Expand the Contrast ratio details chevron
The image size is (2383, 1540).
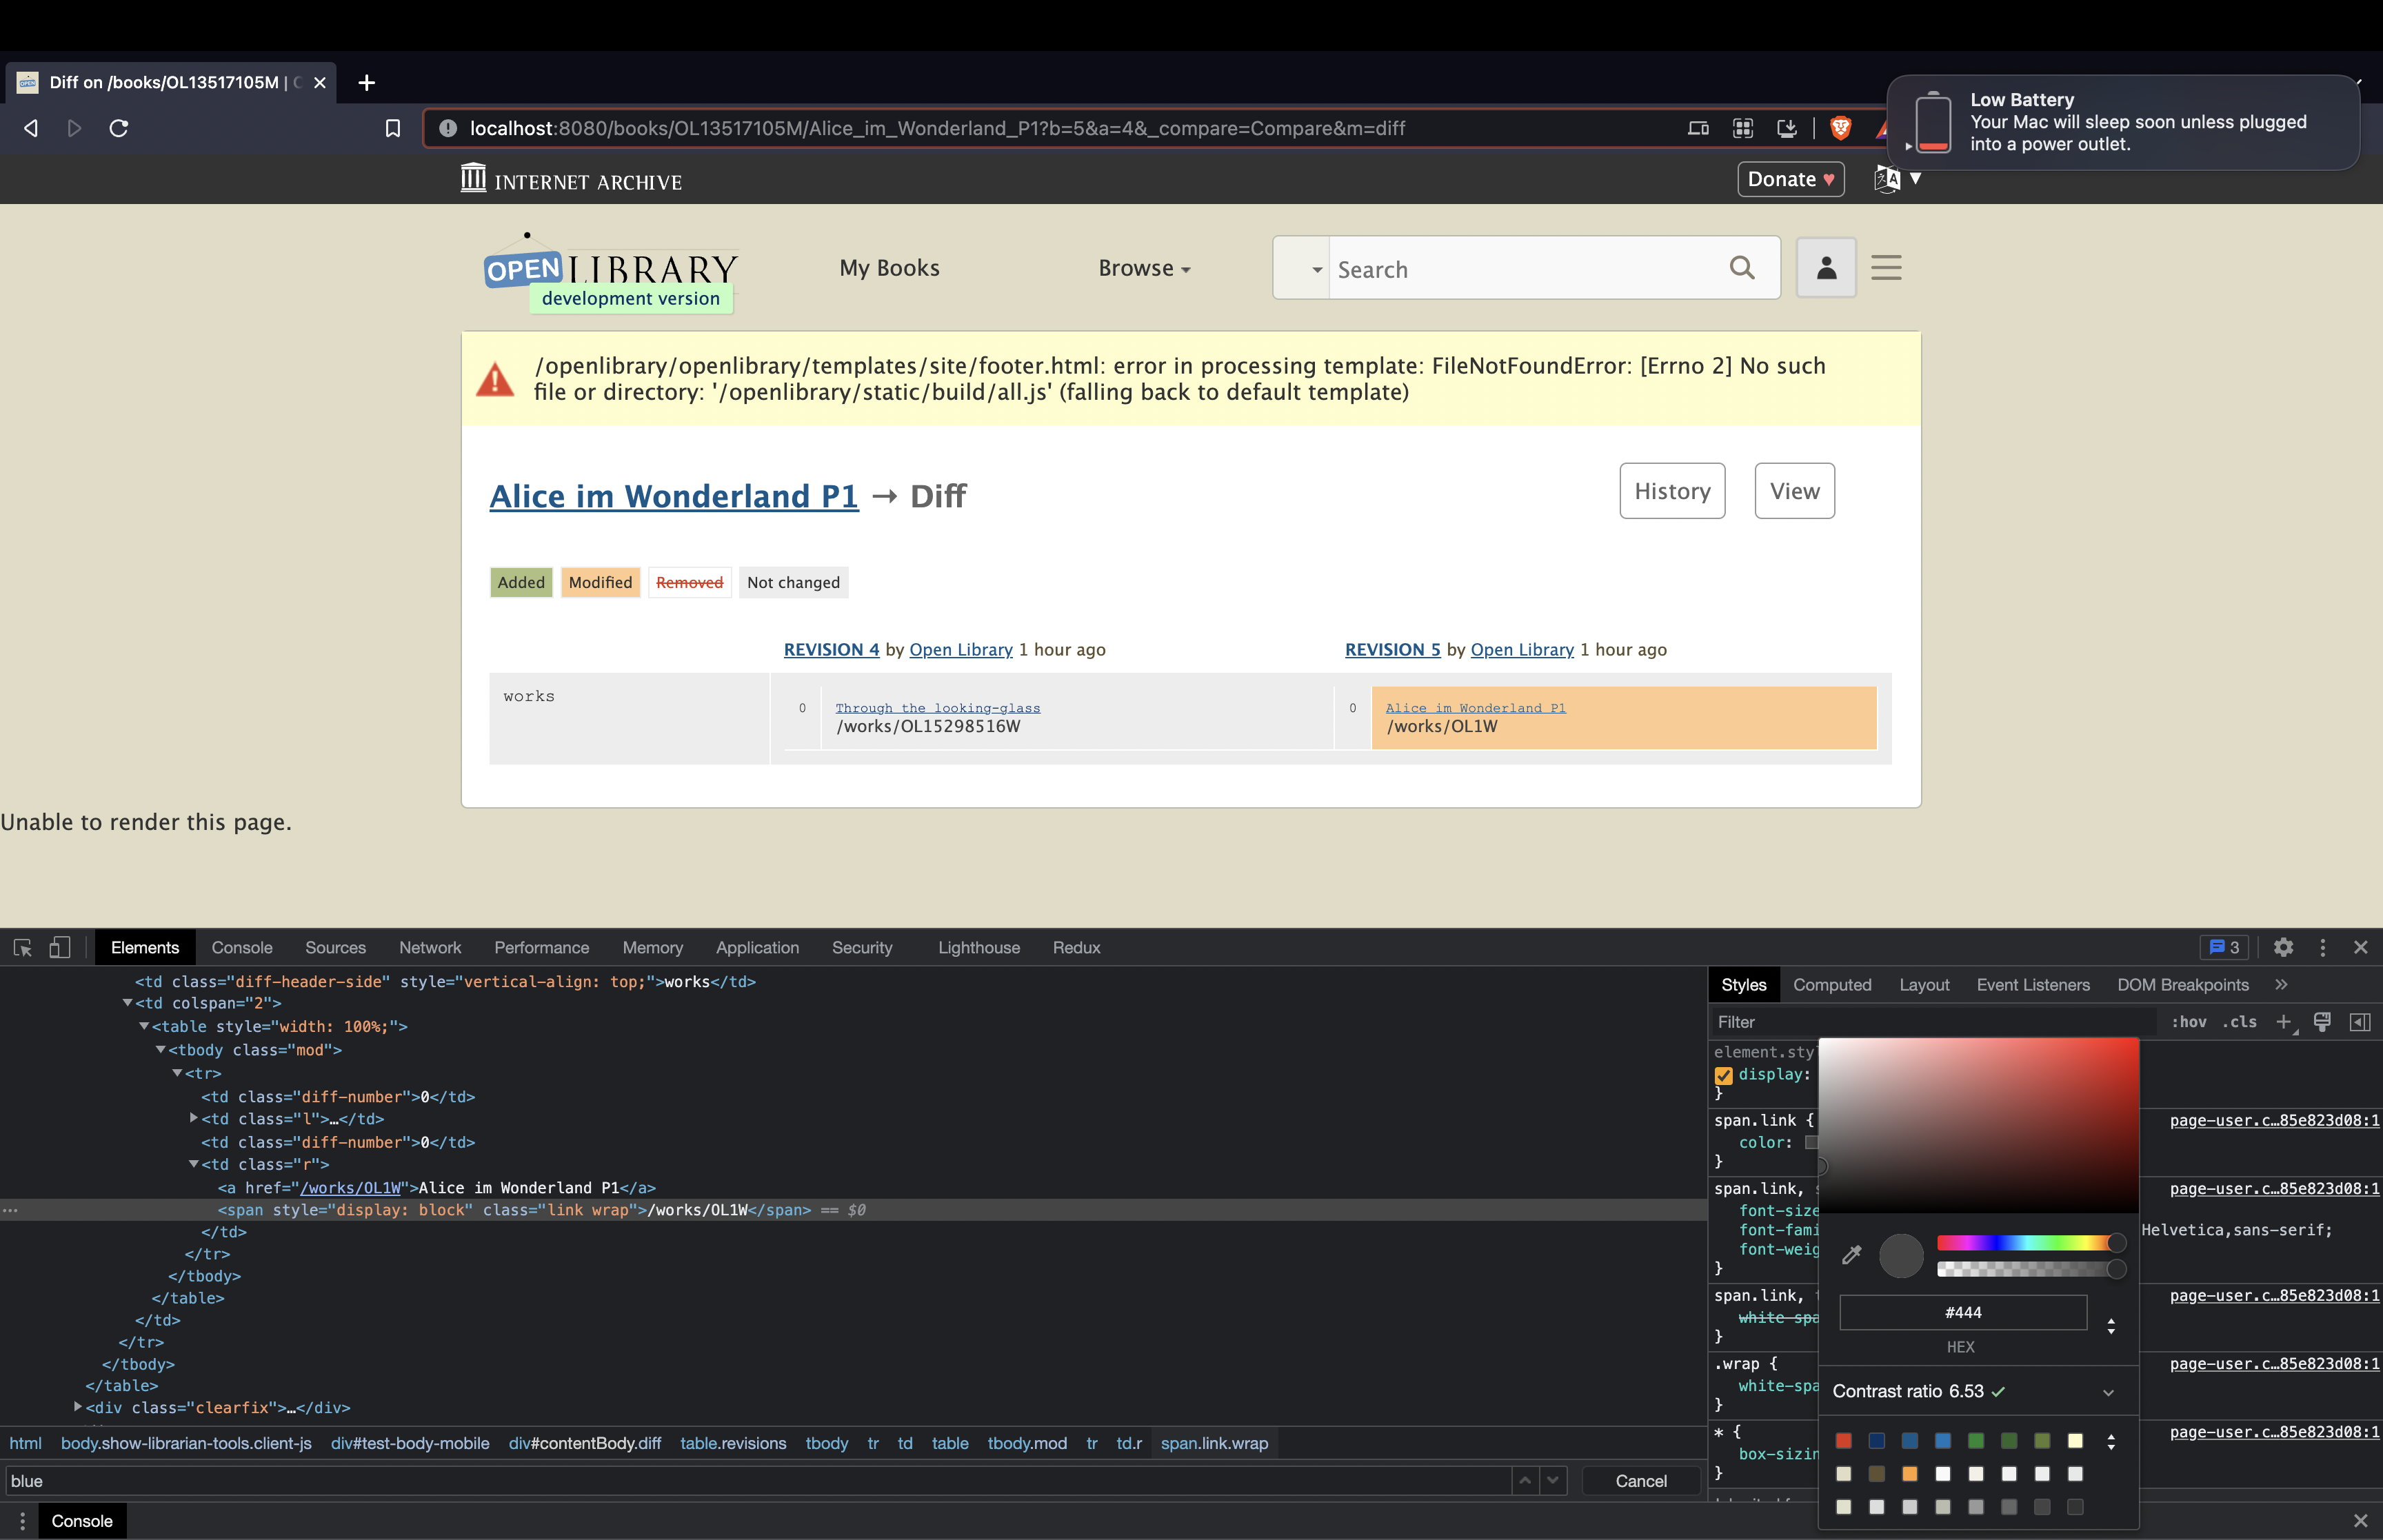pos(2108,1392)
